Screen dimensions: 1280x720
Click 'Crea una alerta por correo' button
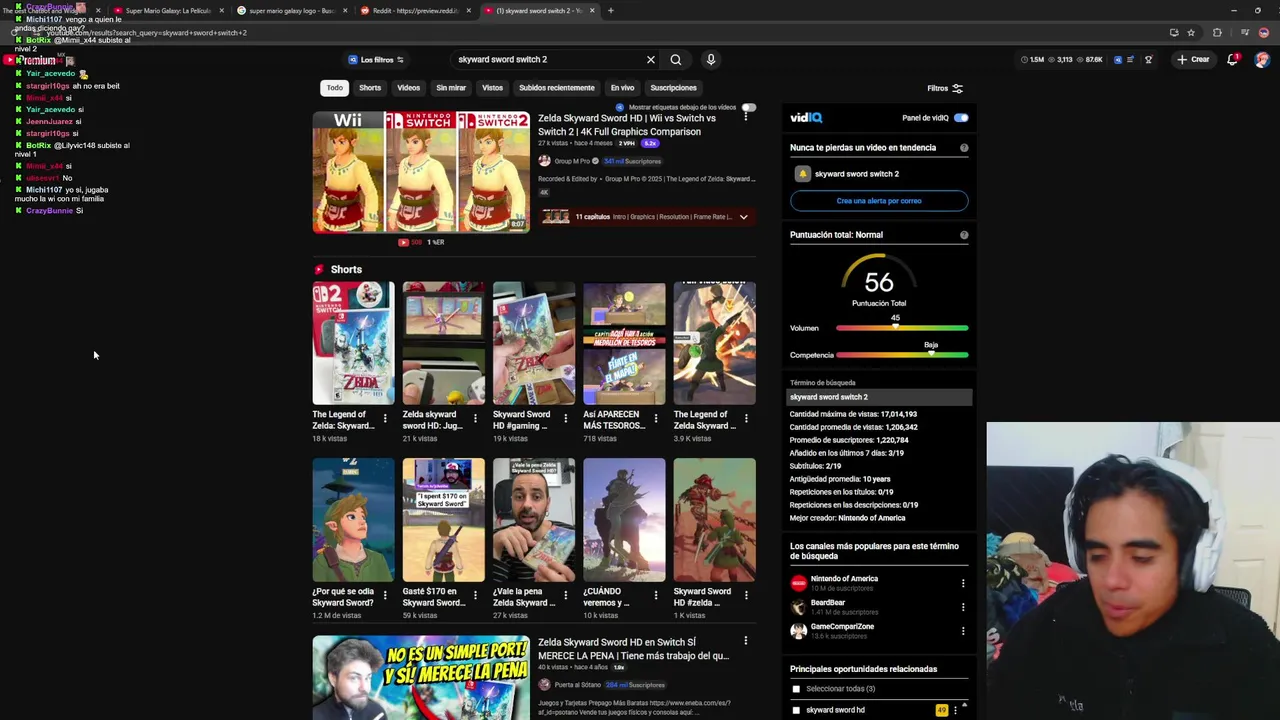tap(879, 201)
